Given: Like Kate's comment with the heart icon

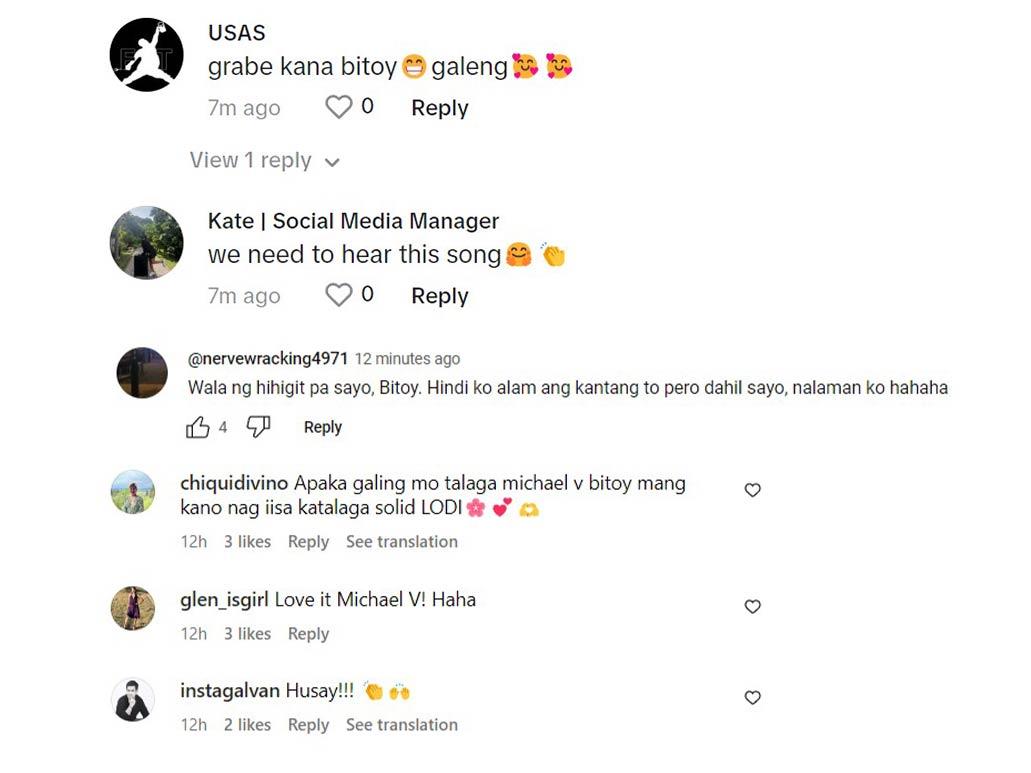Looking at the screenshot, I should [339, 295].
